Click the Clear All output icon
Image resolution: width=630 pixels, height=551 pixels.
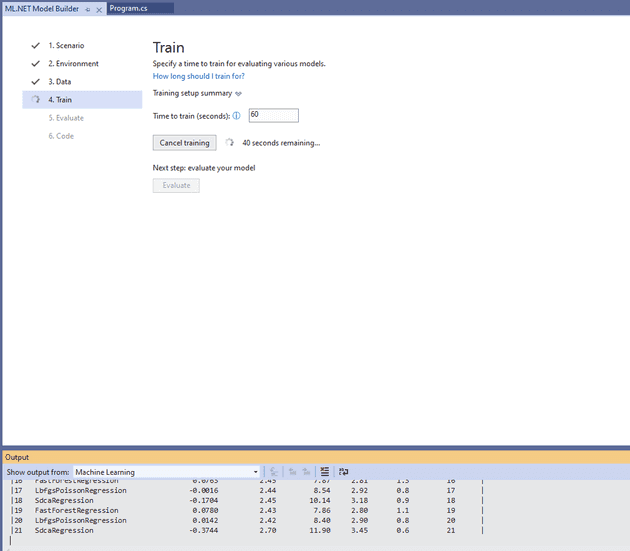325,471
